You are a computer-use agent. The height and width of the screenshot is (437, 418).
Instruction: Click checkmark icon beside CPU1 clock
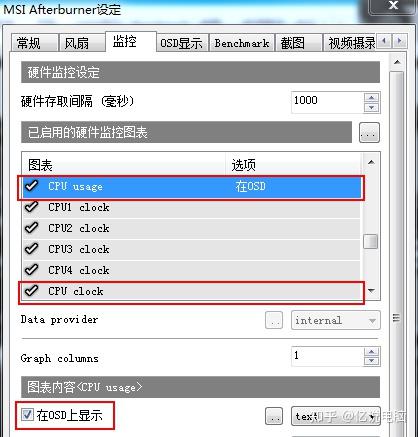point(32,207)
